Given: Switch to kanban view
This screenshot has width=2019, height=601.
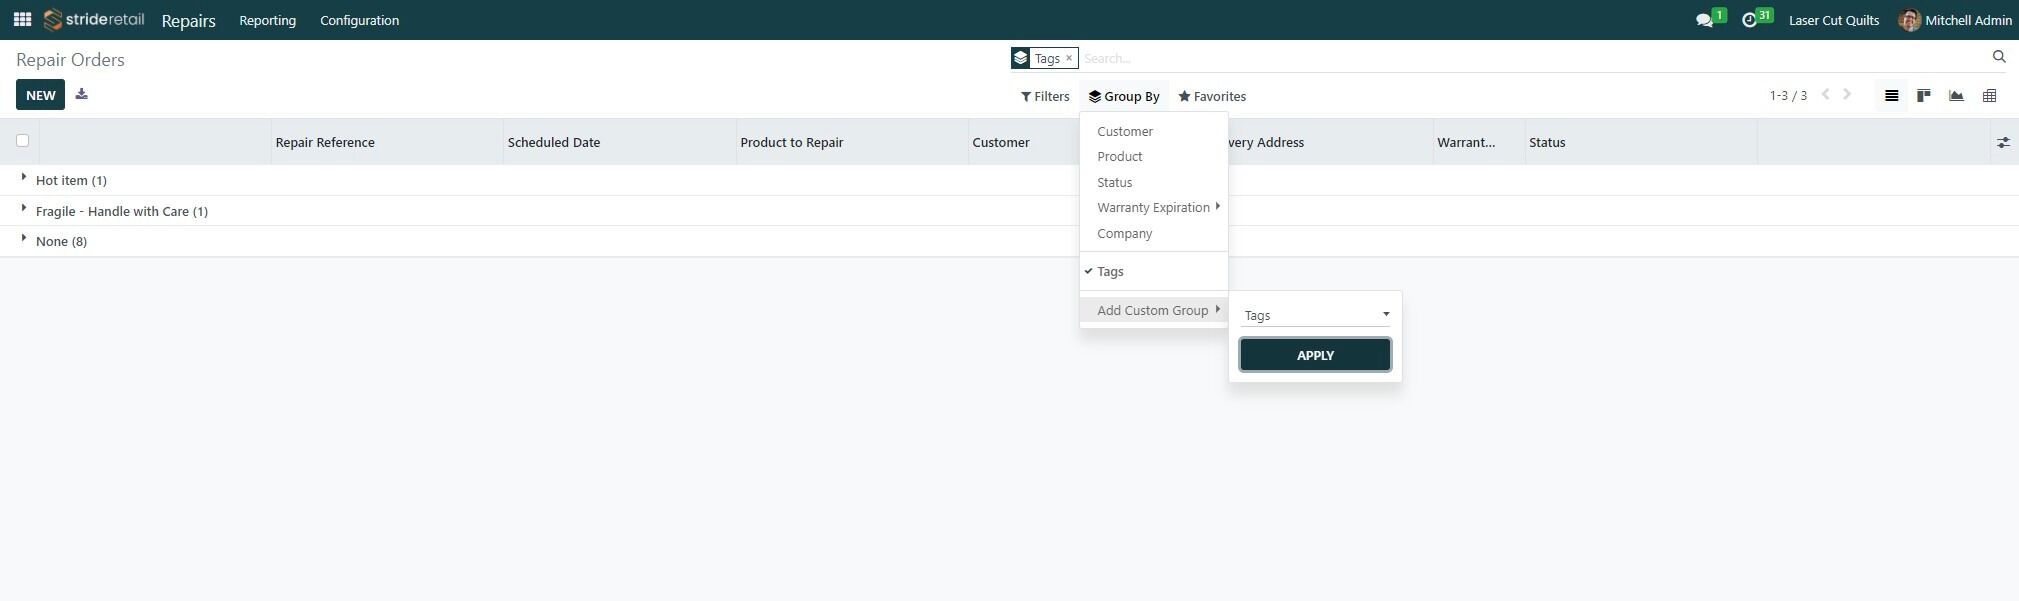Looking at the screenshot, I should [x=1923, y=96].
